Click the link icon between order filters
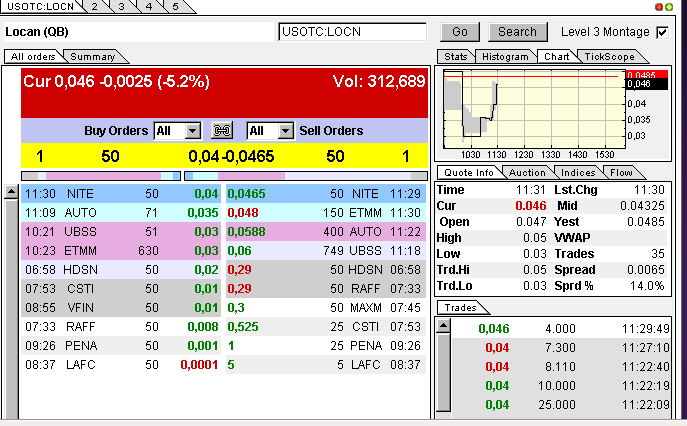 222,131
